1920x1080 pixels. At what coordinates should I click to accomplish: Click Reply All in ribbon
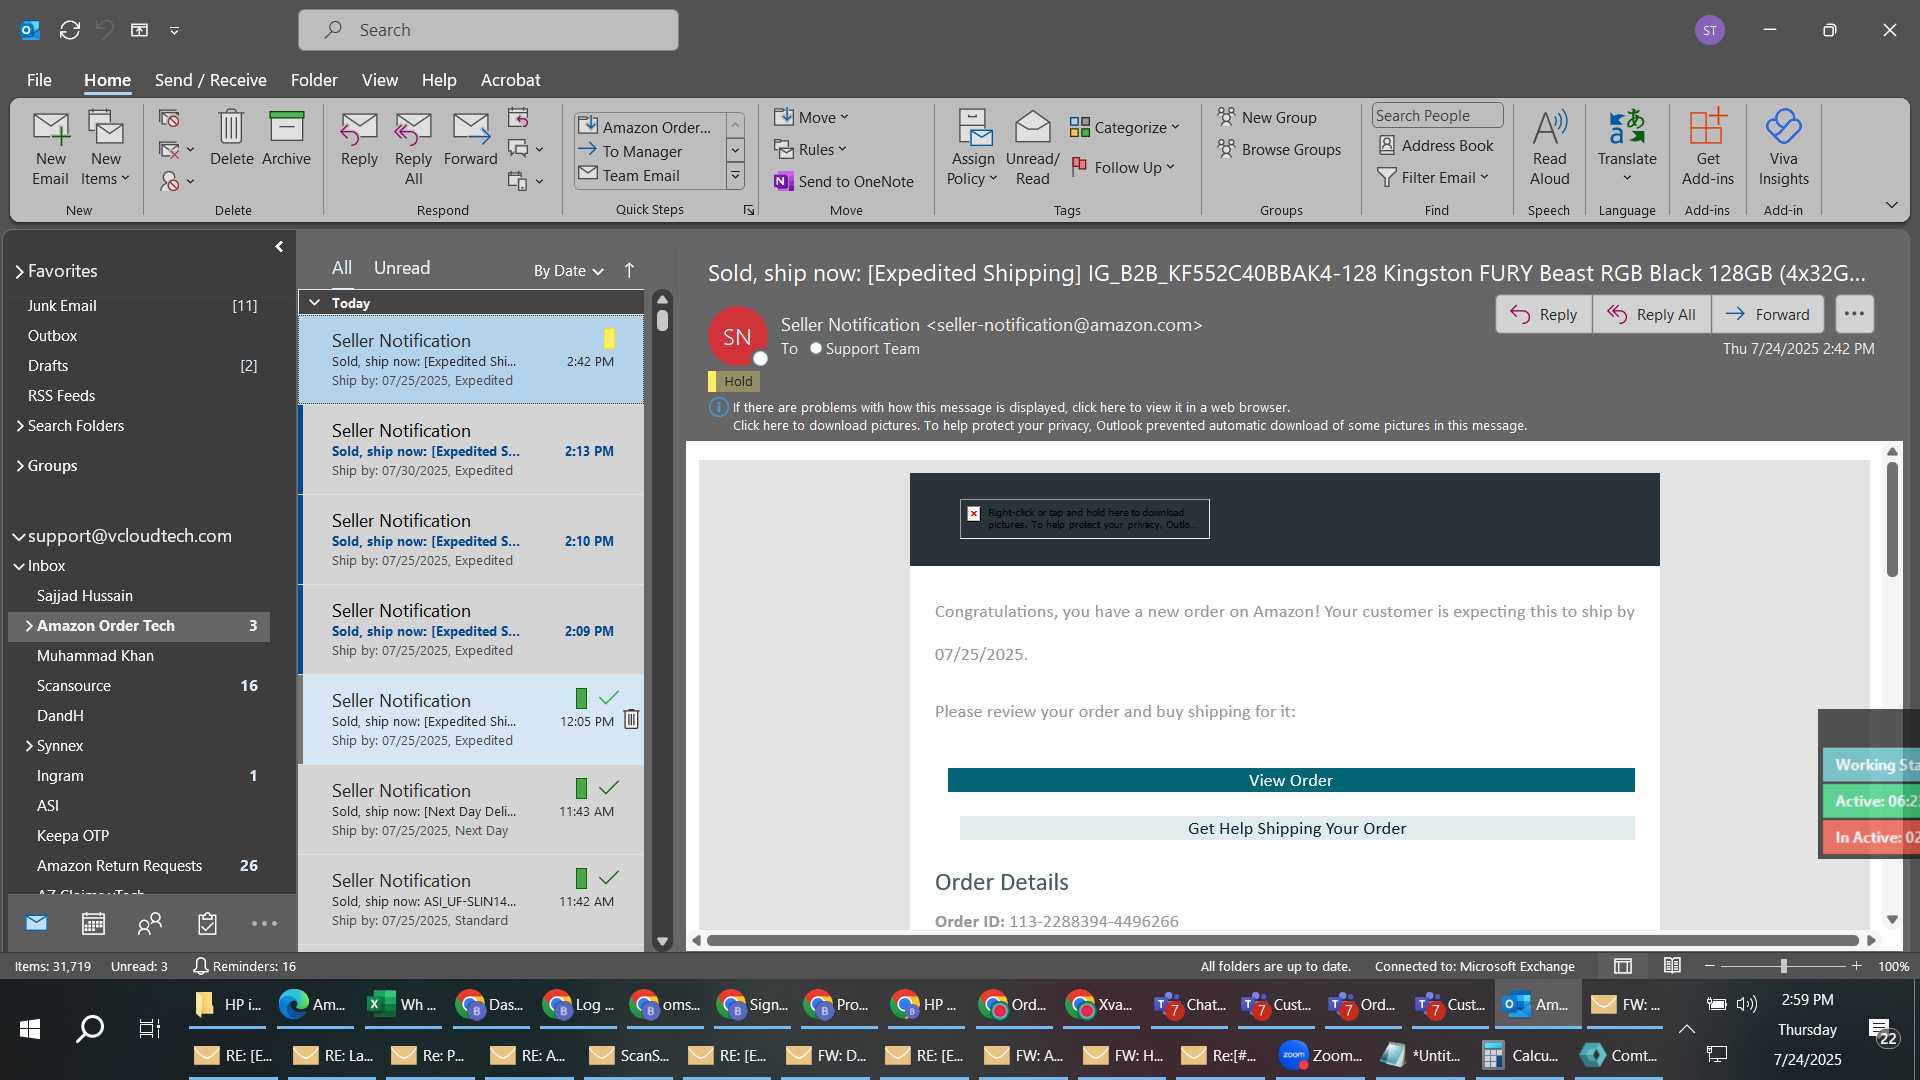point(413,148)
